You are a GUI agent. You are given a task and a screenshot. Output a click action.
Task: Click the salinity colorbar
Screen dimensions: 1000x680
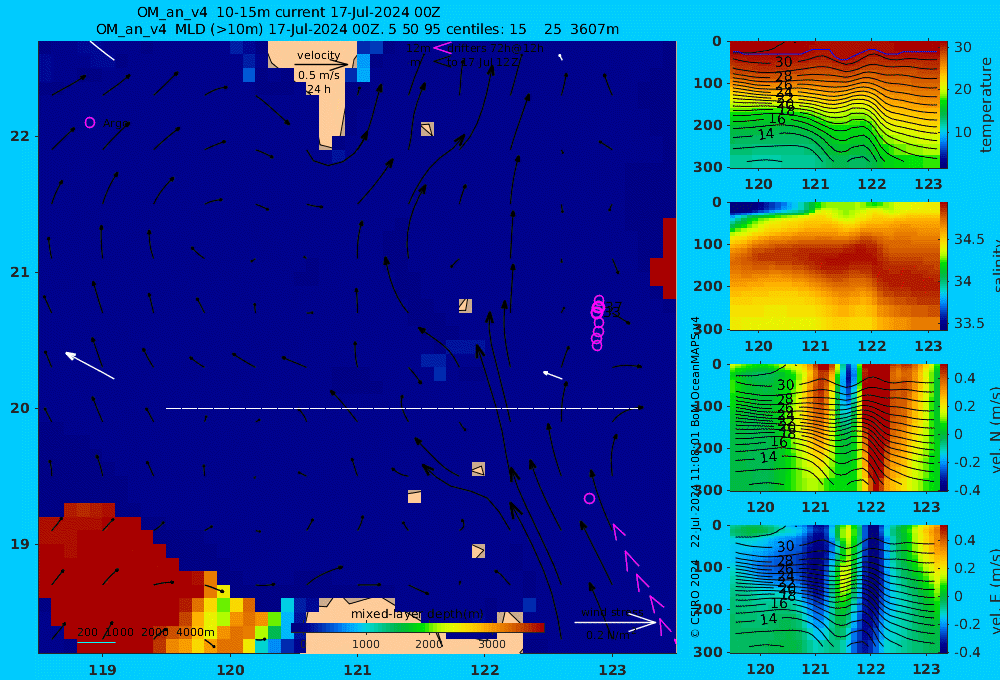(943, 266)
